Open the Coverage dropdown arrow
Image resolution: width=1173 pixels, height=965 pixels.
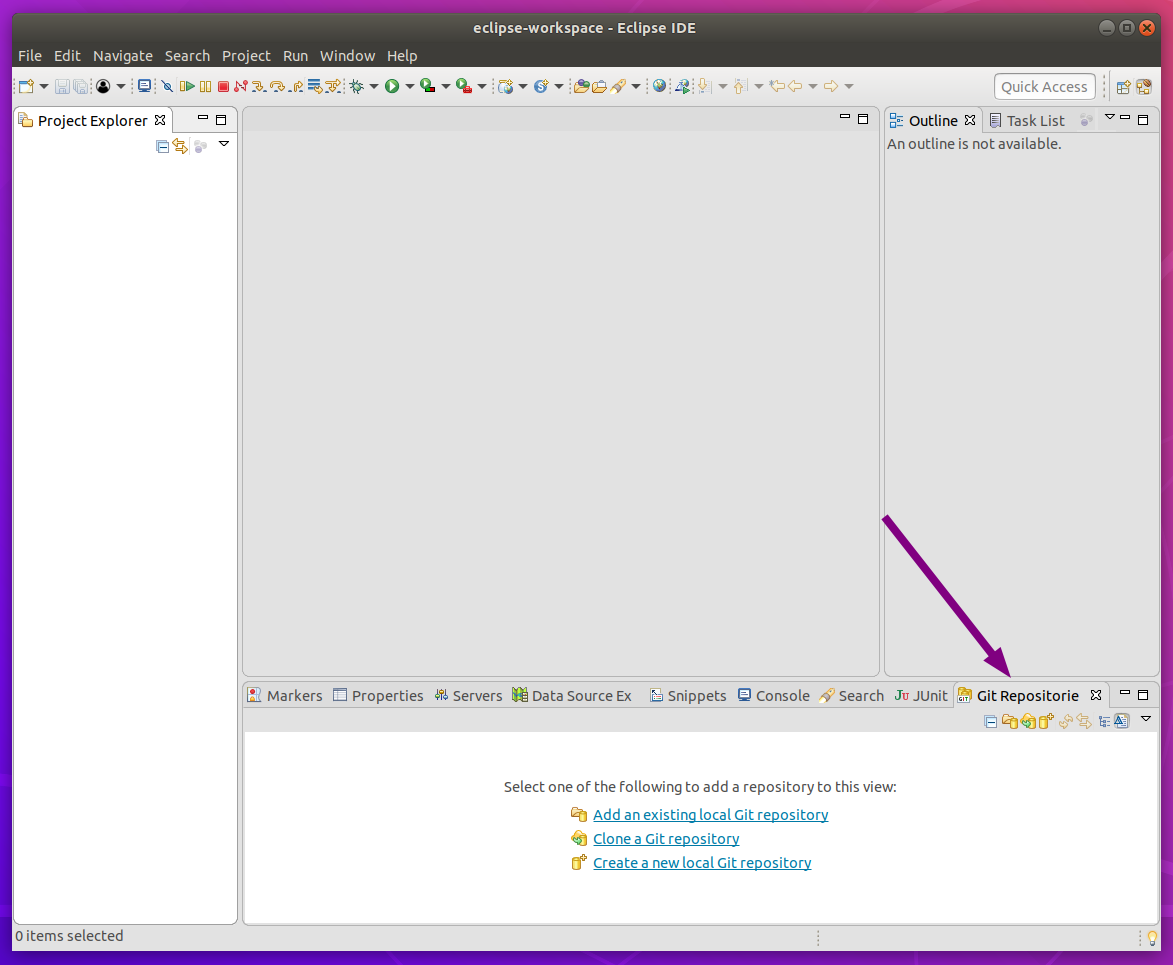(445, 86)
